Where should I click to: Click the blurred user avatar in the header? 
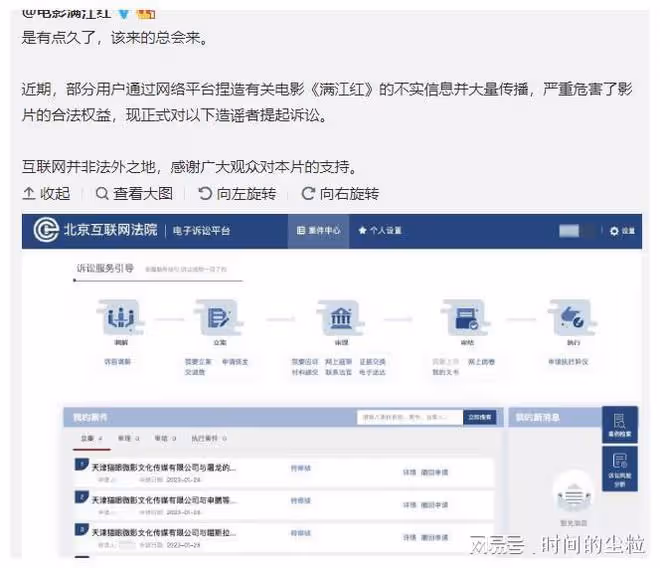coord(569,230)
